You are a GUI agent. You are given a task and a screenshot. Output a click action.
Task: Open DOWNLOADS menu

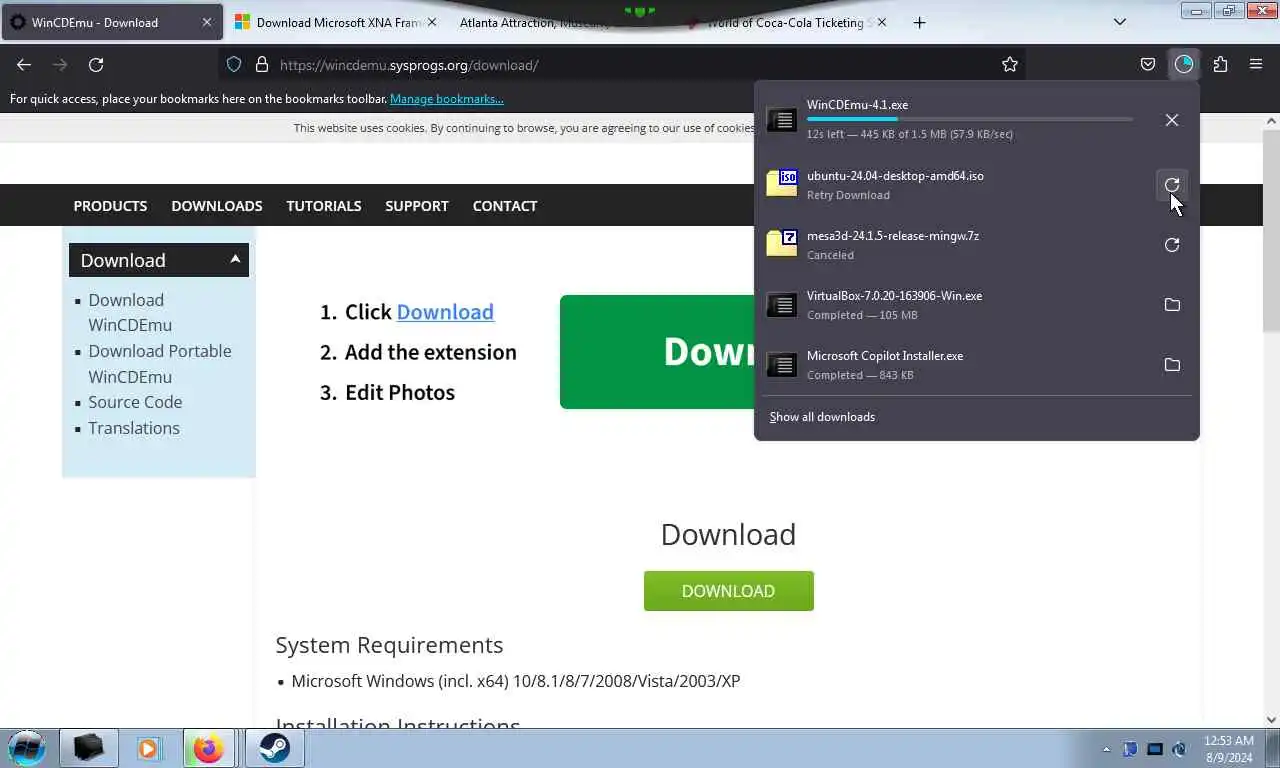(x=217, y=205)
